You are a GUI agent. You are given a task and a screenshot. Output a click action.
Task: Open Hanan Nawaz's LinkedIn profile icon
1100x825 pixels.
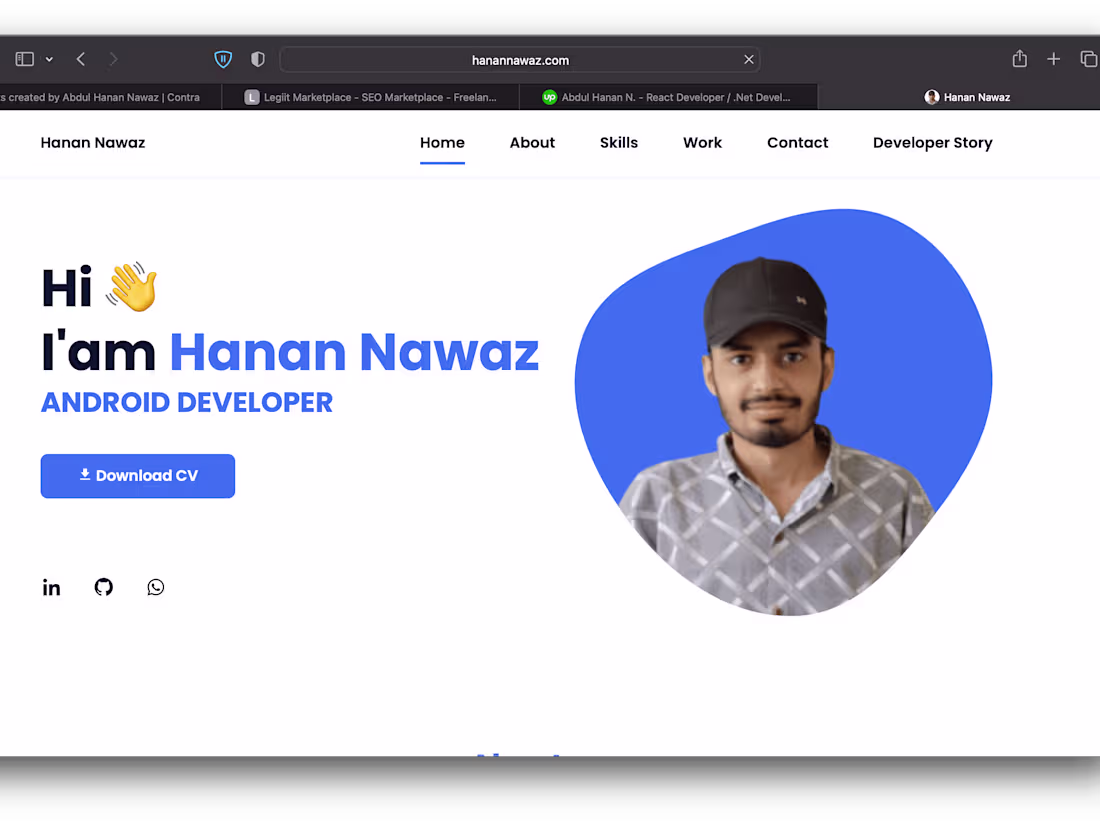tap(51, 587)
